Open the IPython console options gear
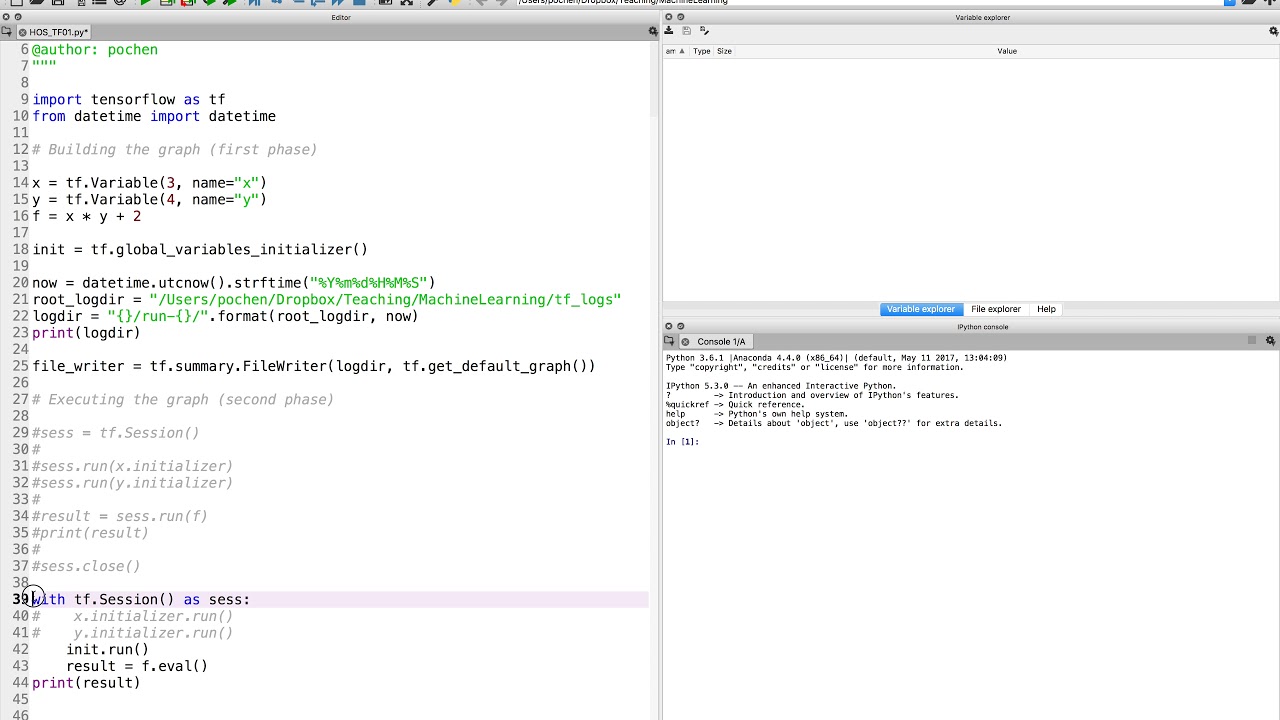The width and height of the screenshot is (1280, 720). click(x=1270, y=341)
